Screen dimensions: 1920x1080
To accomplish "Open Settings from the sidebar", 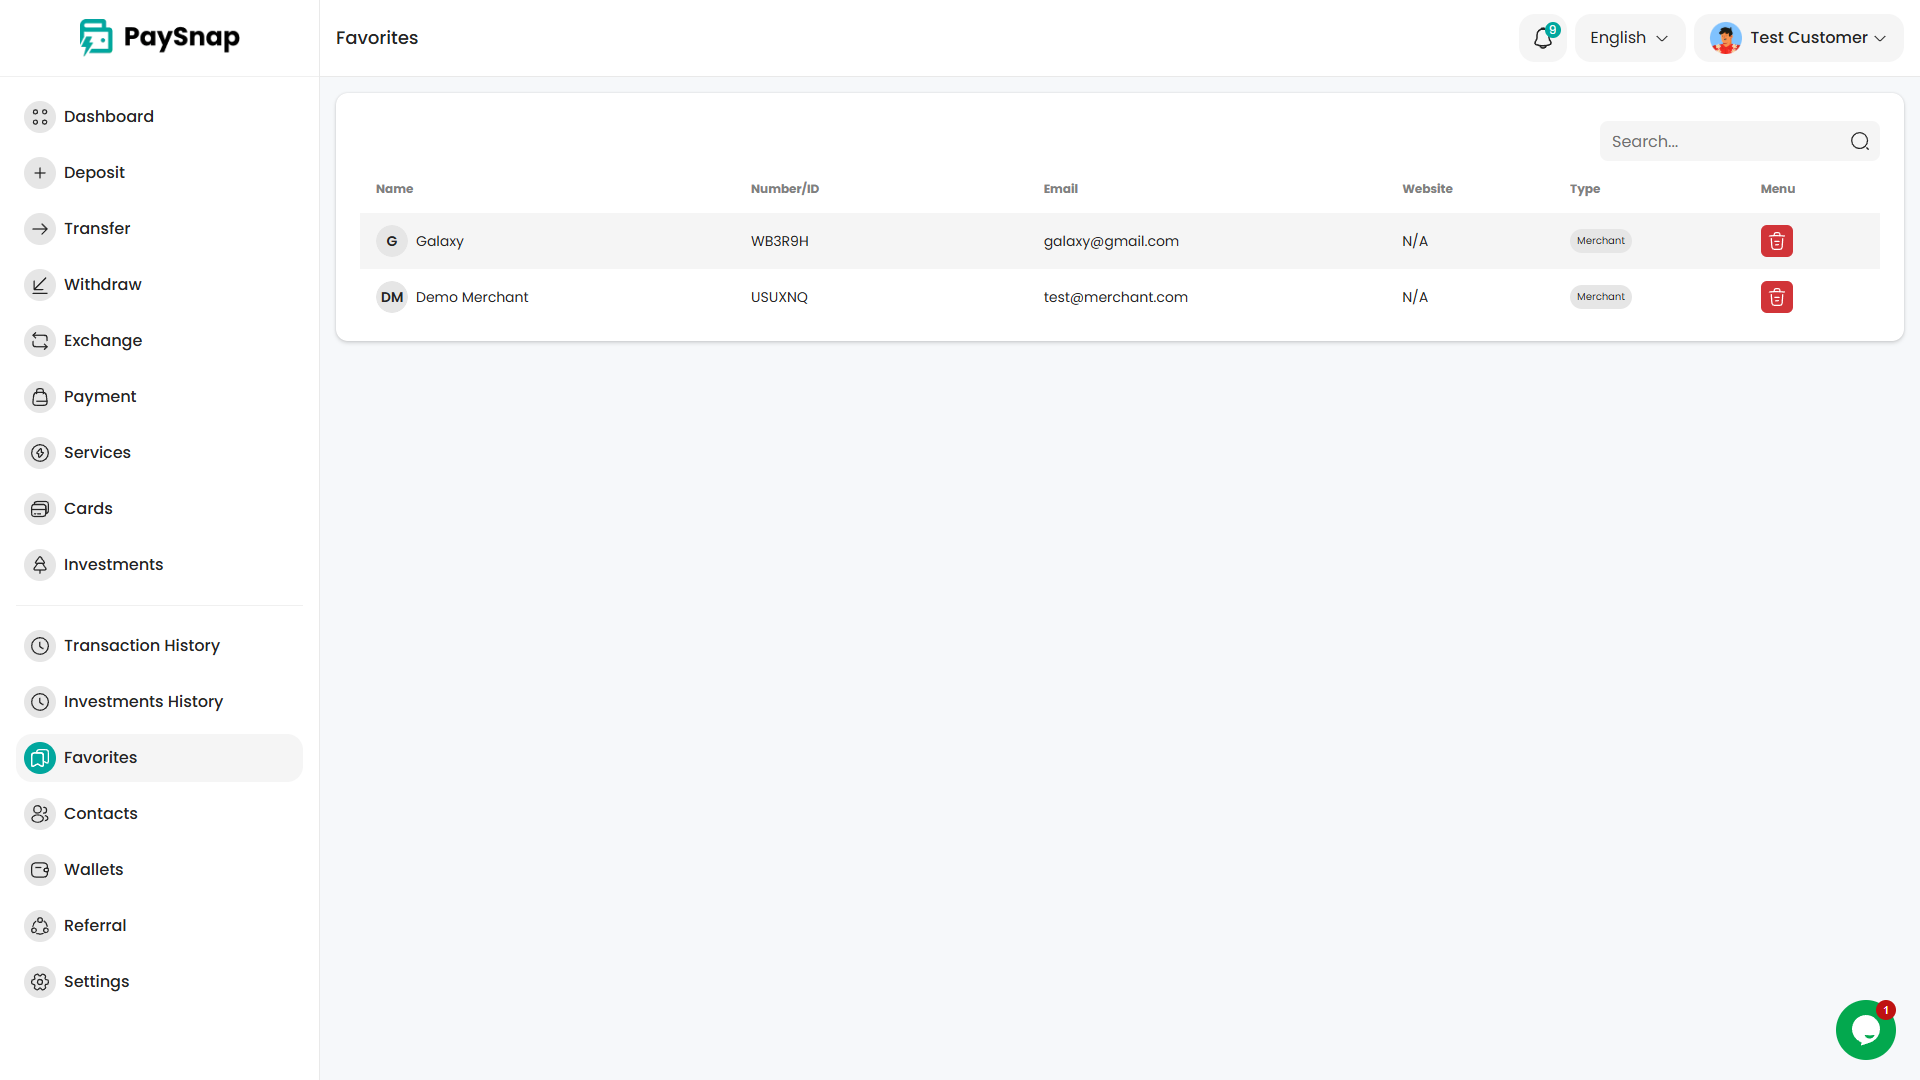I will click(x=96, y=982).
